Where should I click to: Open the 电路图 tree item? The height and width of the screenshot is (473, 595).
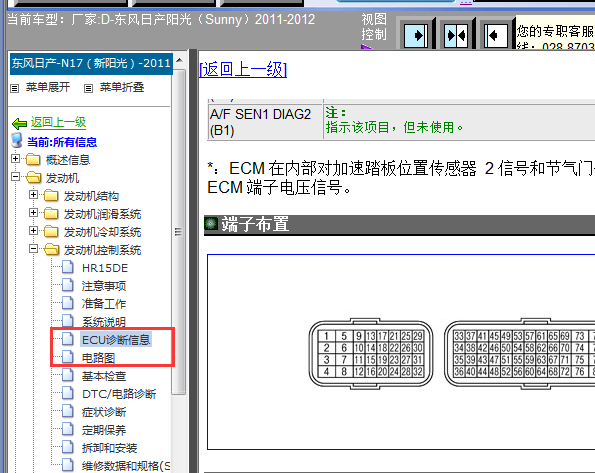(98, 358)
